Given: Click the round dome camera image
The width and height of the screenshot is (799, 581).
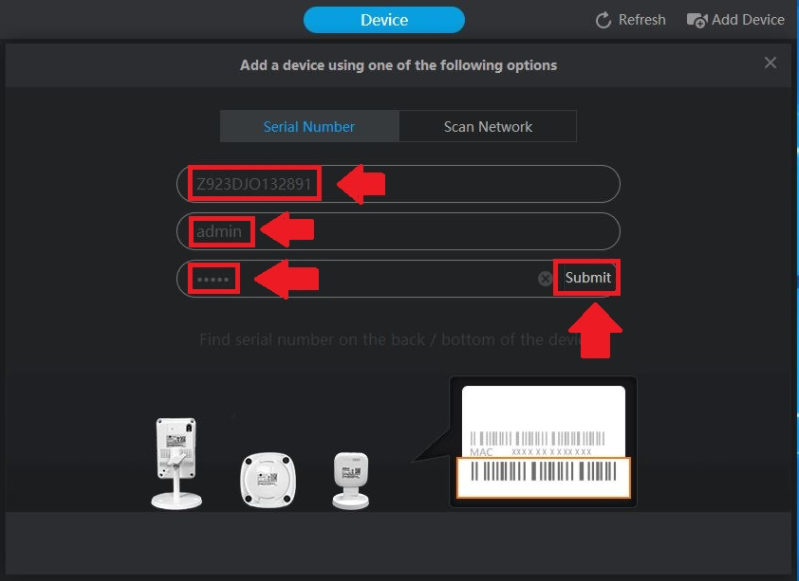Looking at the screenshot, I should 268,480.
